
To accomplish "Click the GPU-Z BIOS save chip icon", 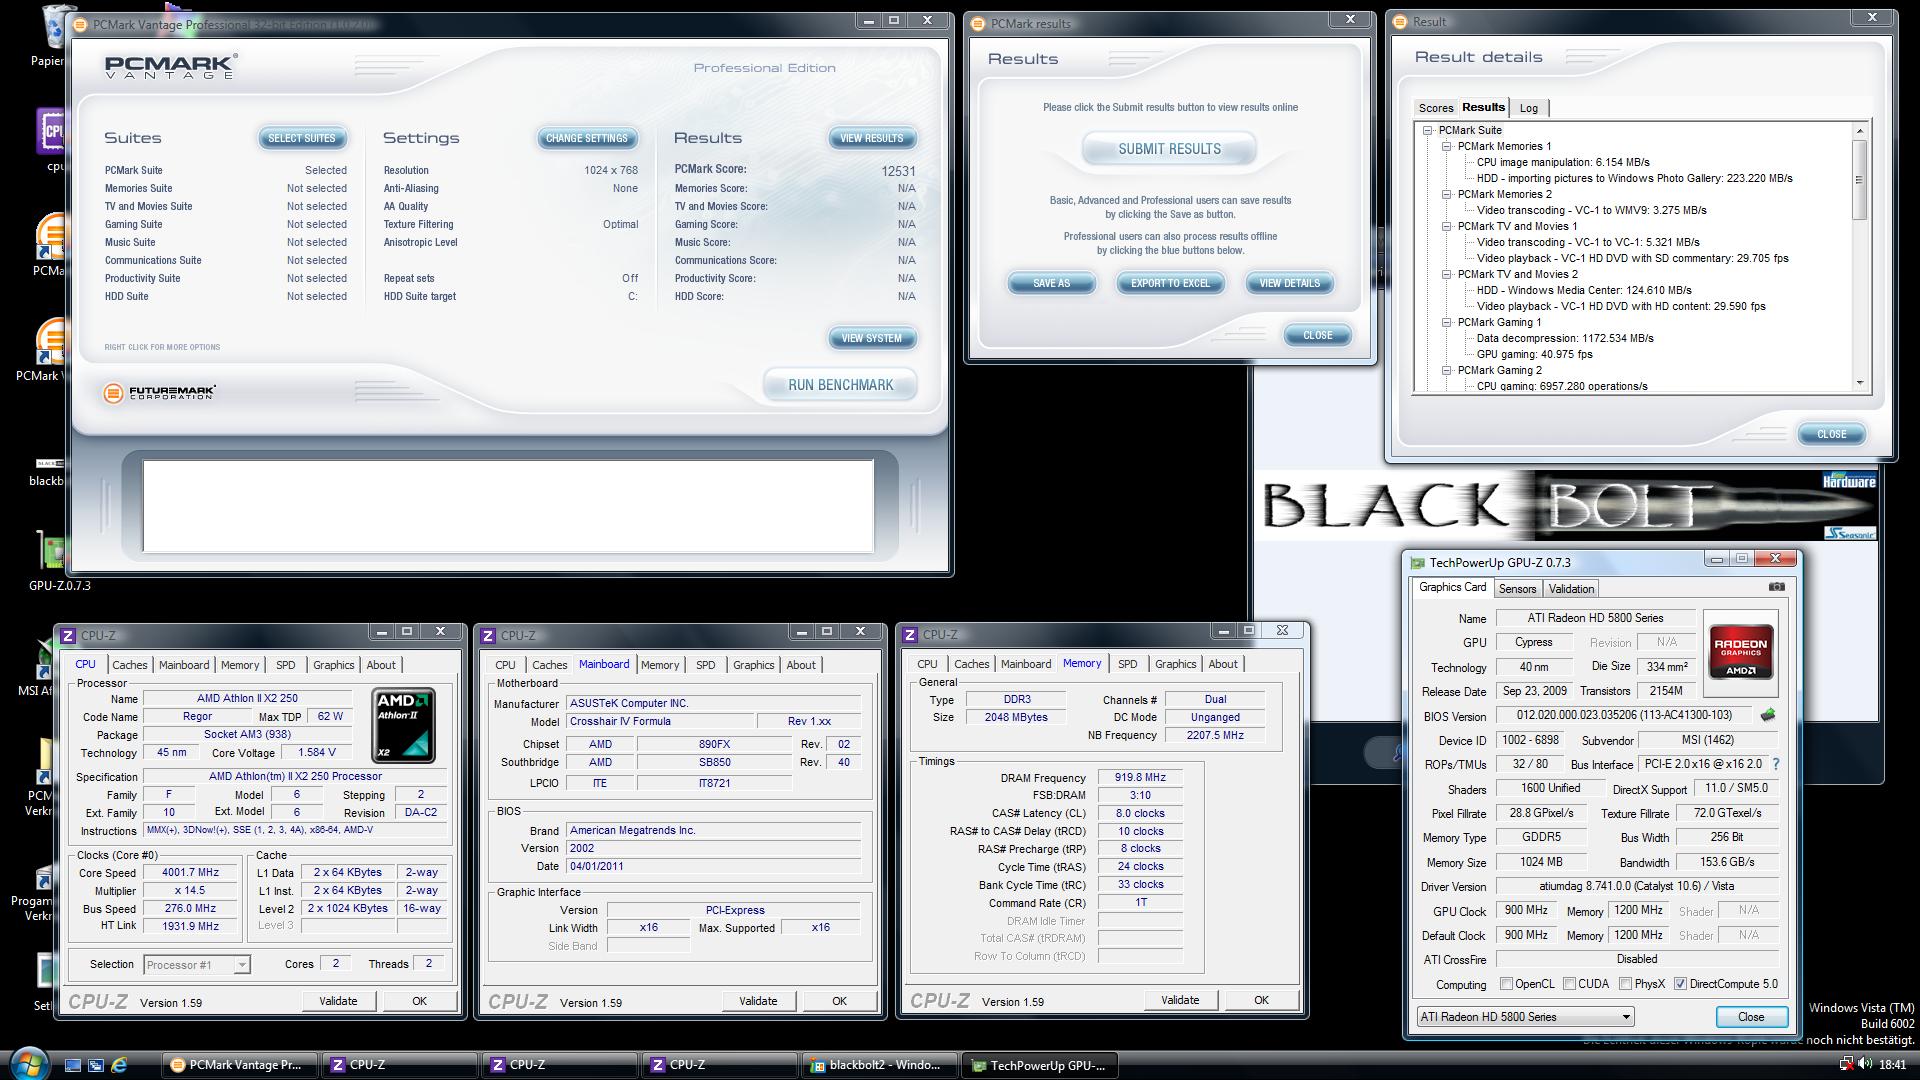I will (x=1768, y=715).
